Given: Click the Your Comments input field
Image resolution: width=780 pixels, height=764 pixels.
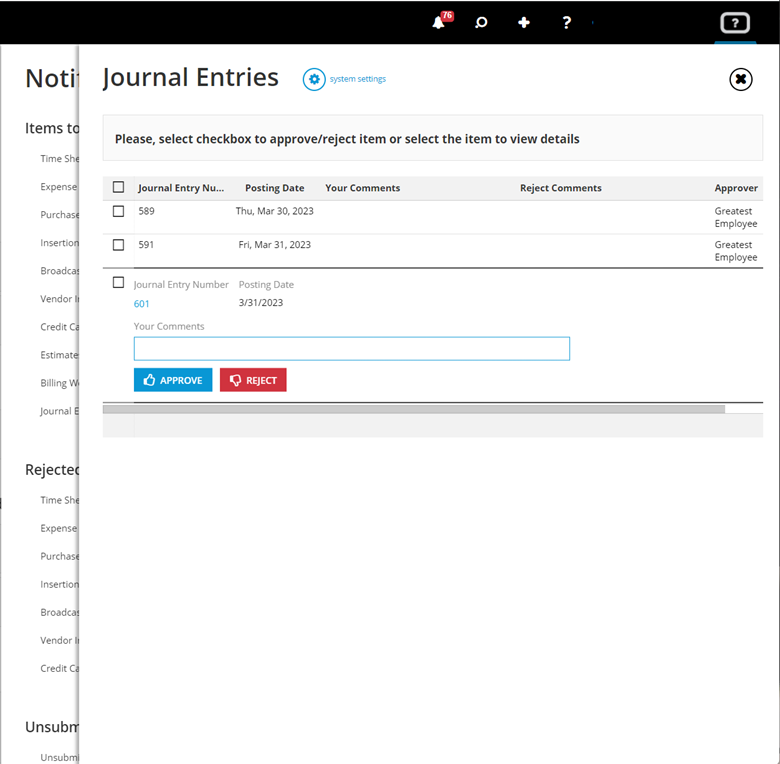Looking at the screenshot, I should tap(352, 349).
